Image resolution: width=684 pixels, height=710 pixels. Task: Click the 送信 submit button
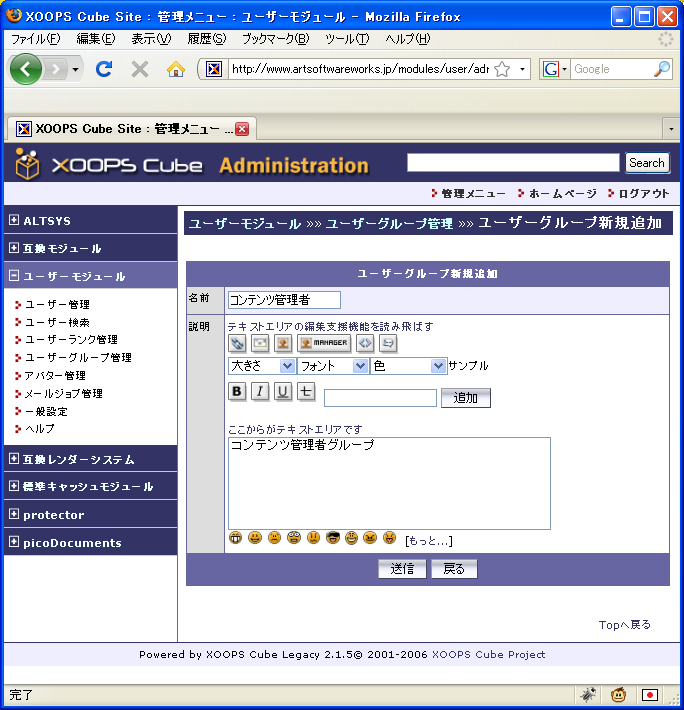(x=402, y=569)
